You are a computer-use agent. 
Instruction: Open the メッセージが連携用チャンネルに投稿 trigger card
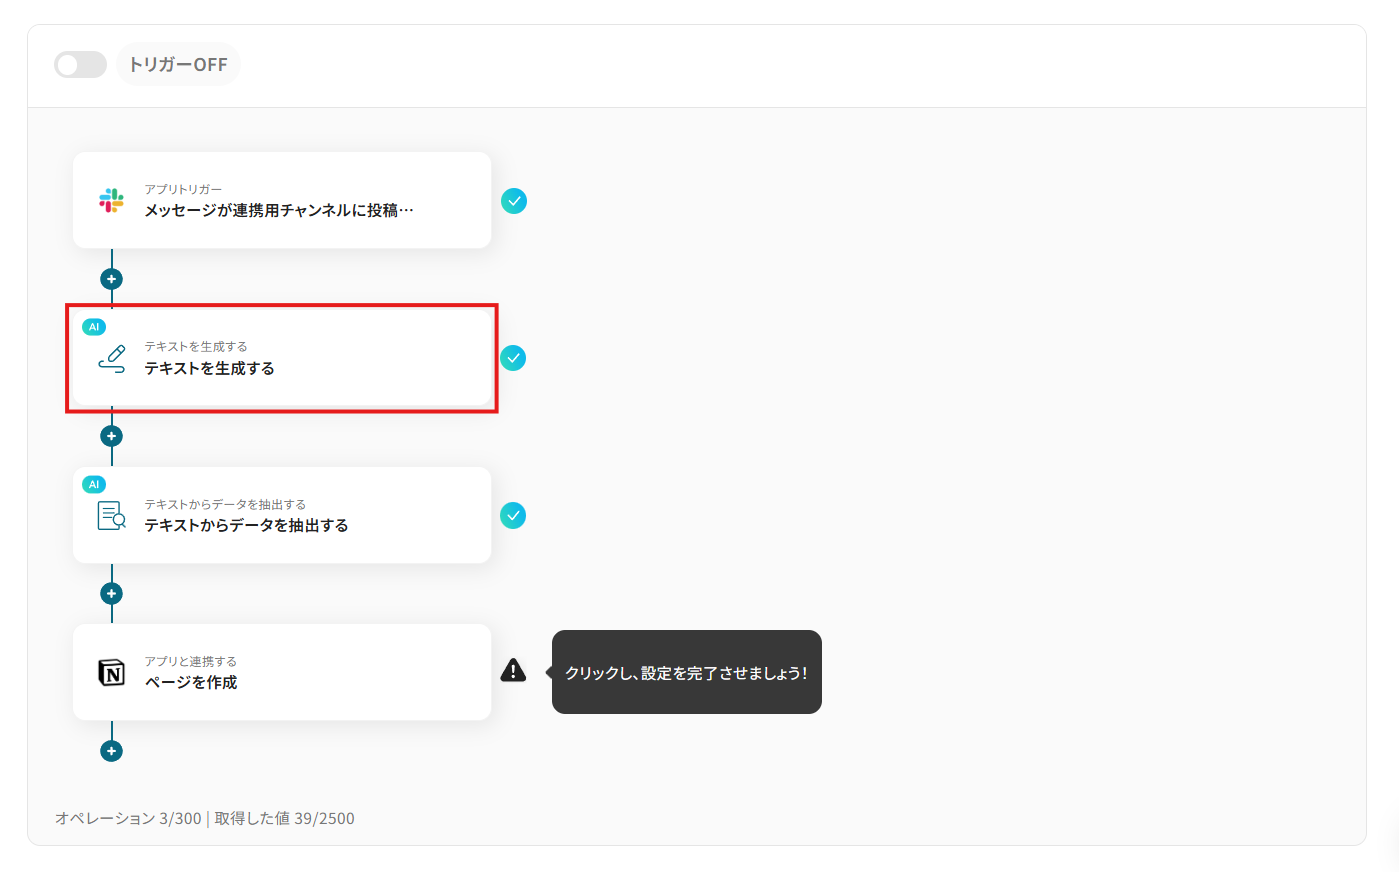point(282,200)
